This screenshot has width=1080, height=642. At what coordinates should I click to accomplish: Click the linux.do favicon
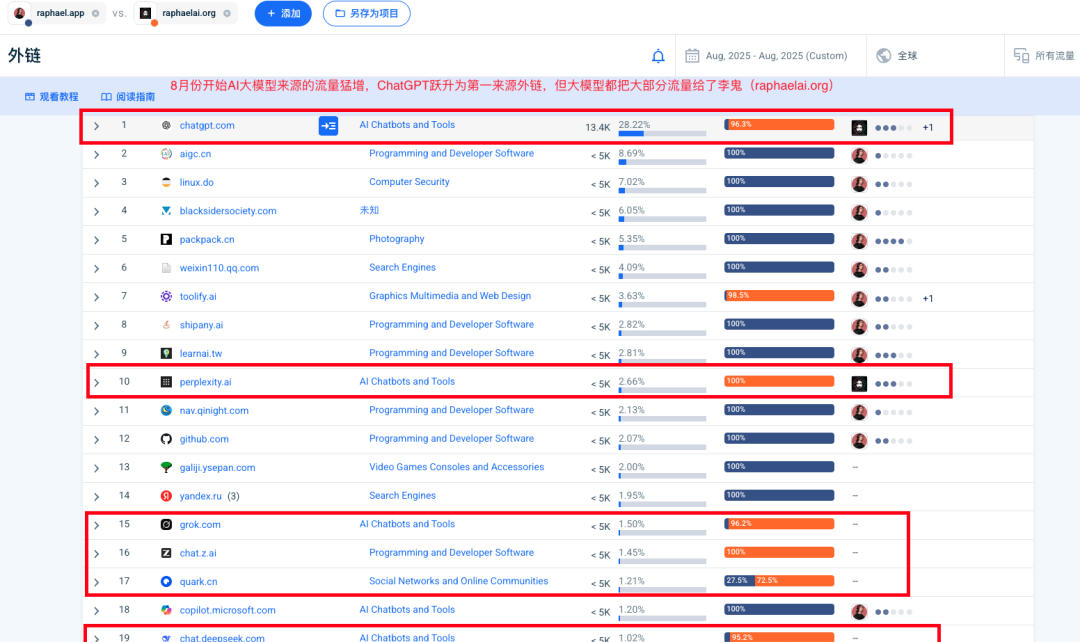(166, 183)
